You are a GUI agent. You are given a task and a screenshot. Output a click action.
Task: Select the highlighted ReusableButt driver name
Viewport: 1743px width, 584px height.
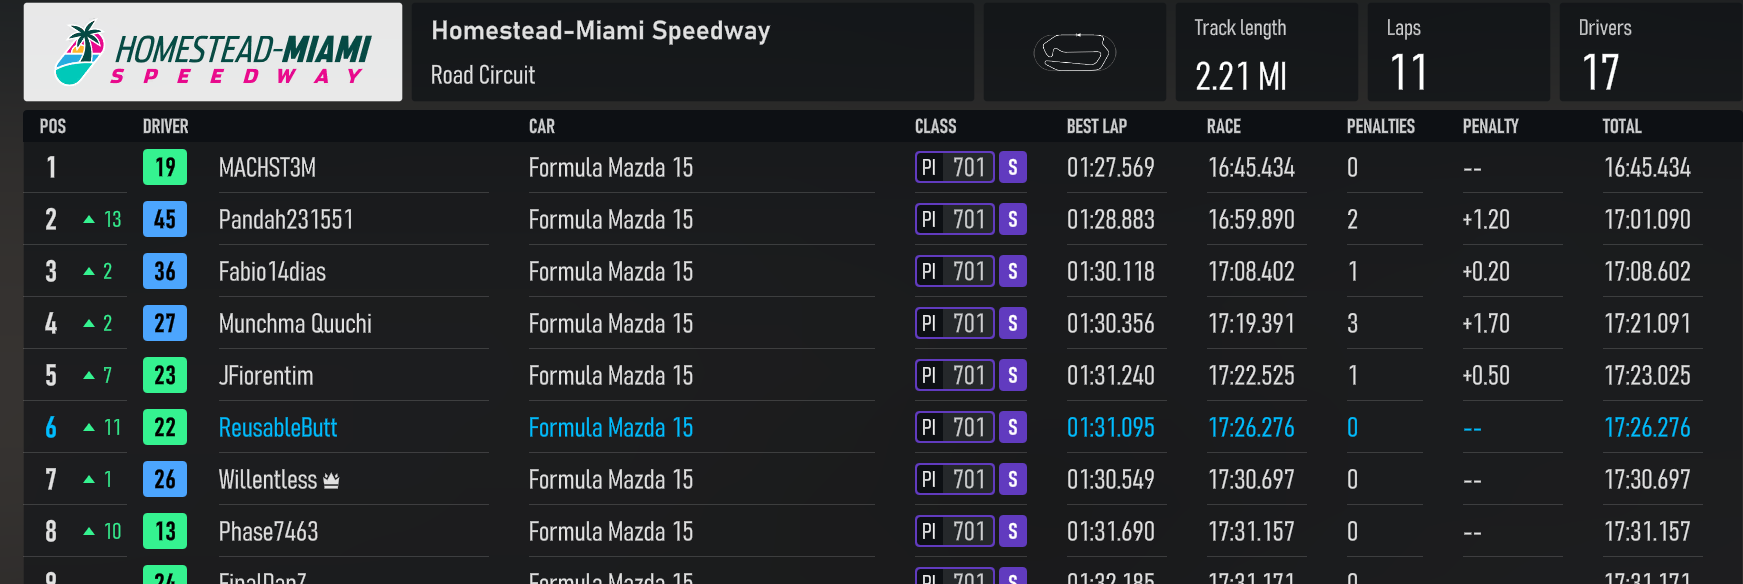pyautogui.click(x=278, y=428)
